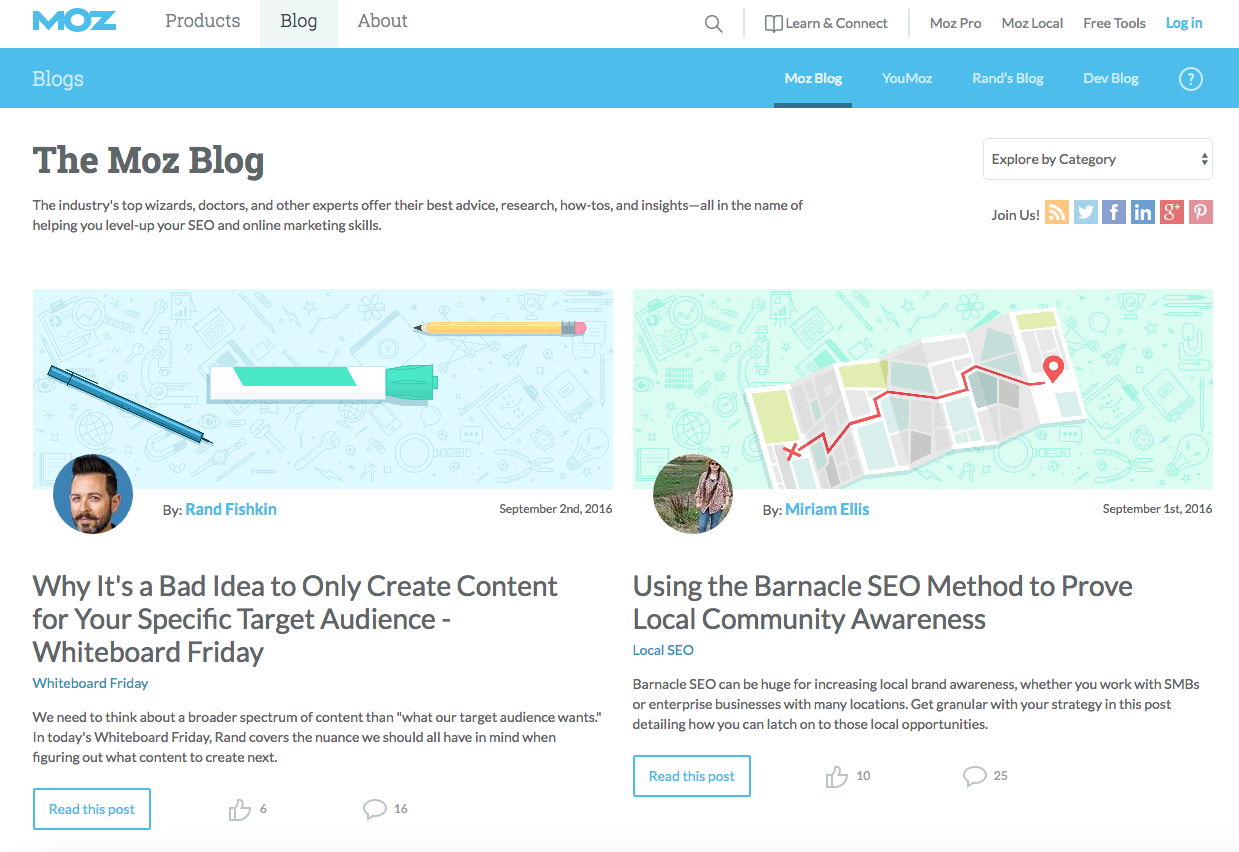Open Moz's Twitter profile icon

click(1085, 212)
